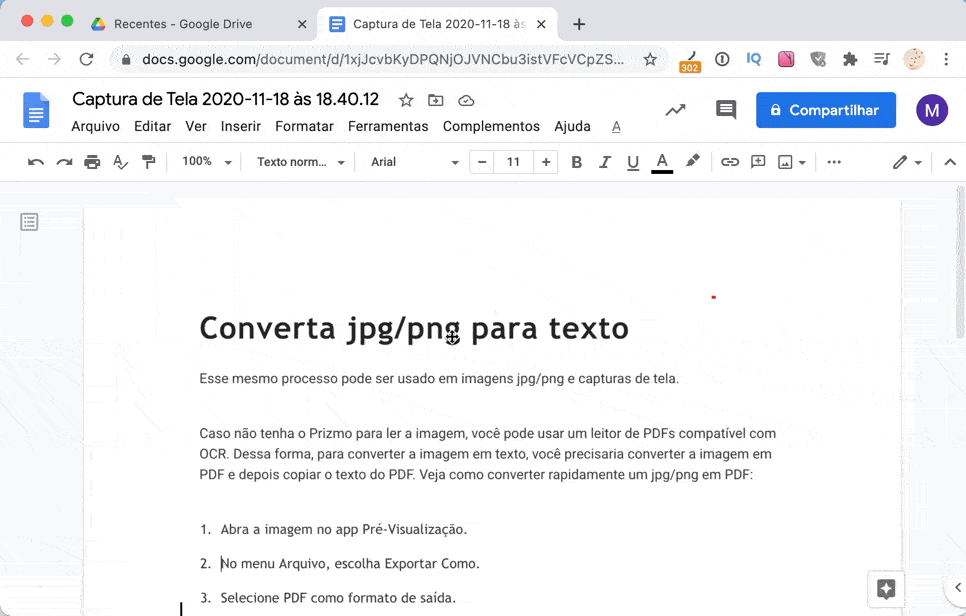Open the browser extensions puzzle icon
This screenshot has width=966, height=616.
click(x=850, y=59)
